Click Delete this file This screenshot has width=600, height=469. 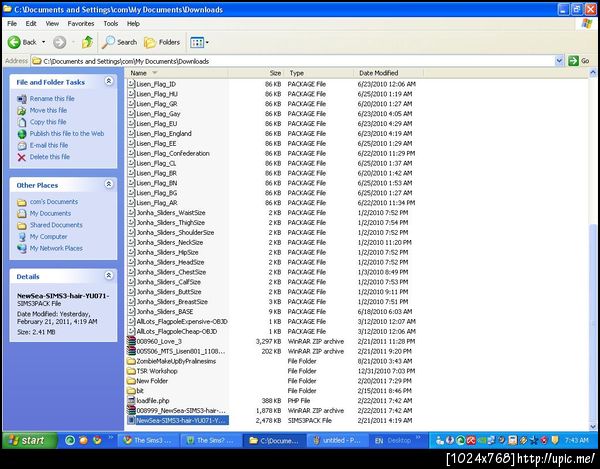click(x=50, y=157)
